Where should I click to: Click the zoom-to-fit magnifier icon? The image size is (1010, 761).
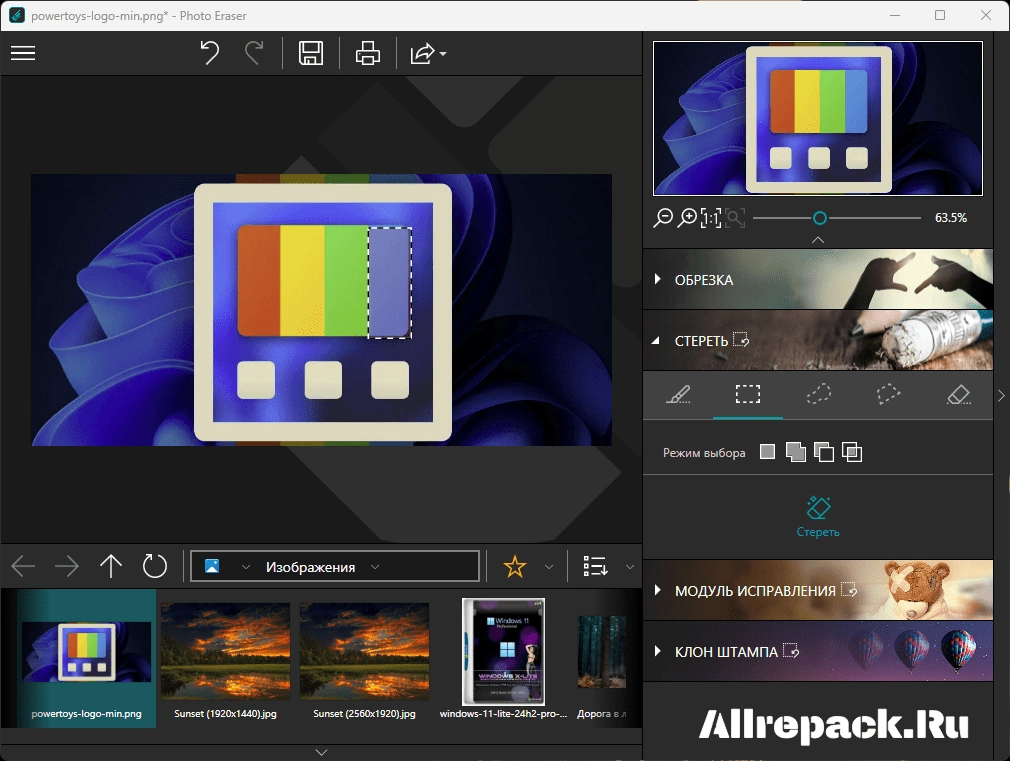(x=735, y=218)
